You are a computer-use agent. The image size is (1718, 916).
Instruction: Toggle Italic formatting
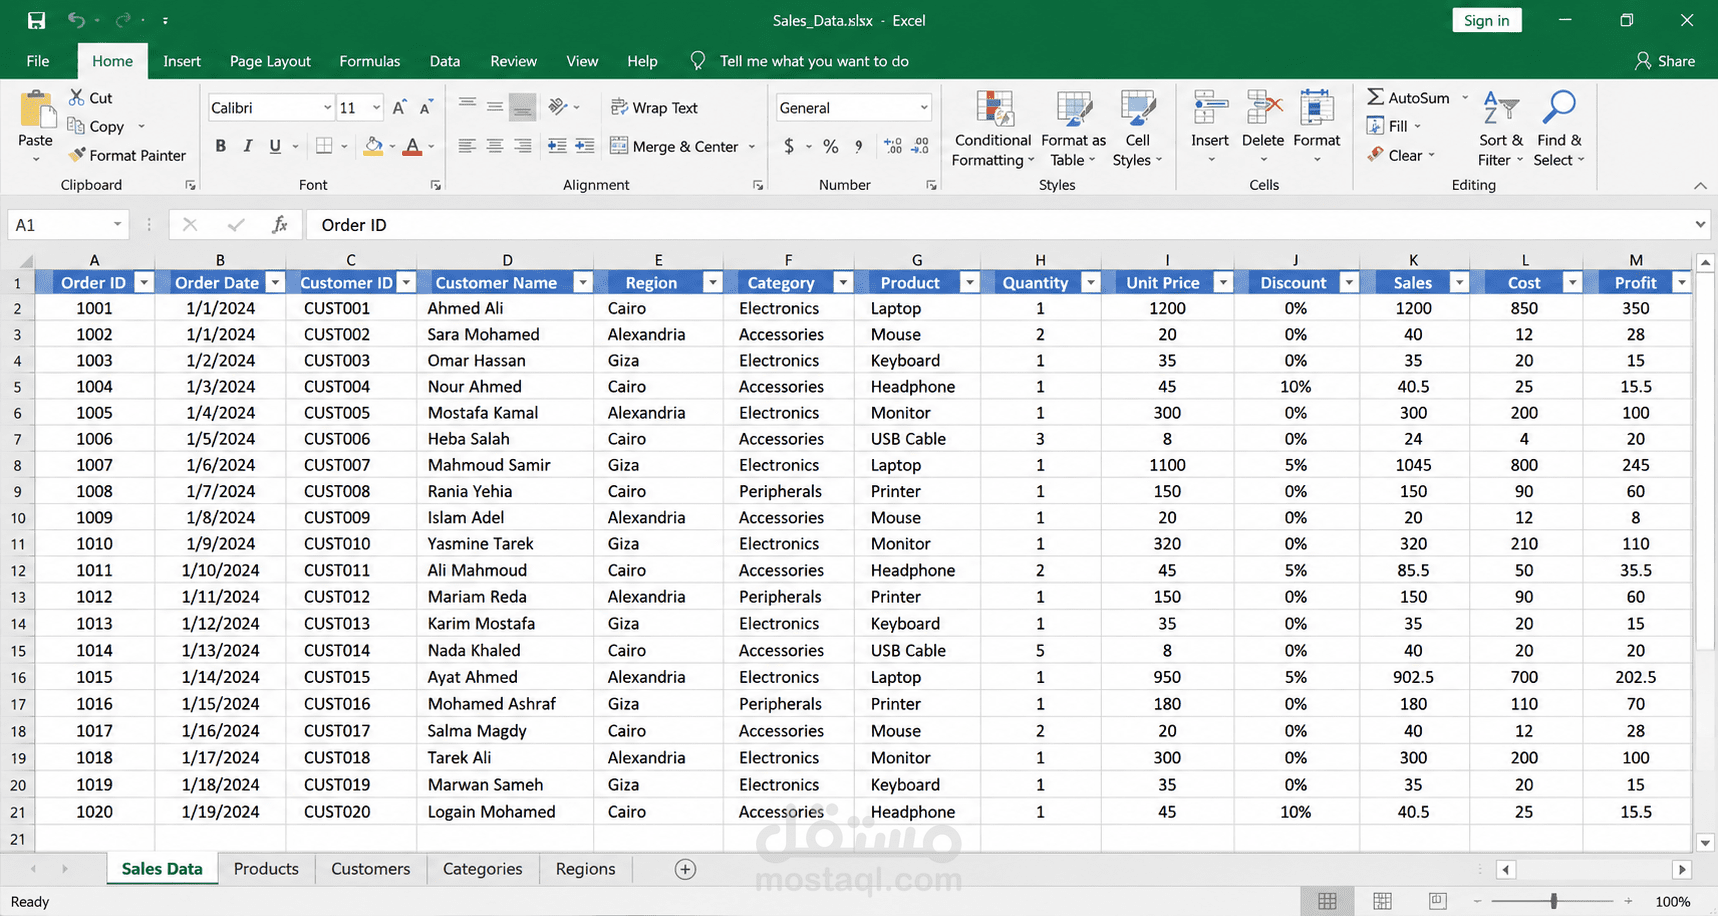pyautogui.click(x=248, y=146)
